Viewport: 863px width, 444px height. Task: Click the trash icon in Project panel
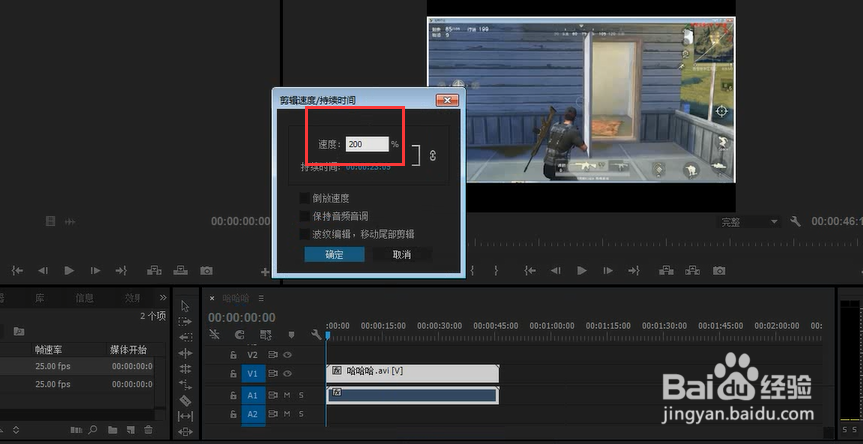[148, 430]
